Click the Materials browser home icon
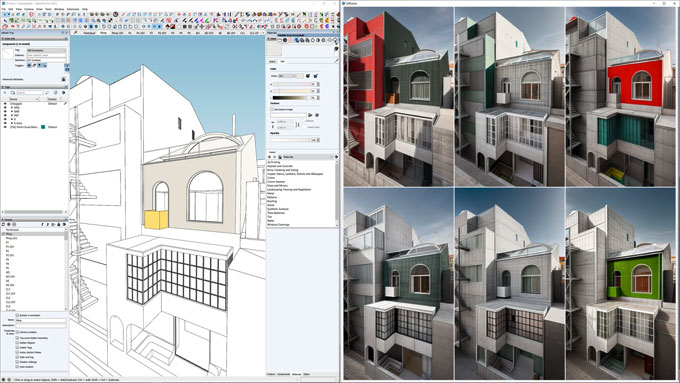The width and height of the screenshot is (680, 383). pyautogui.click(x=280, y=157)
